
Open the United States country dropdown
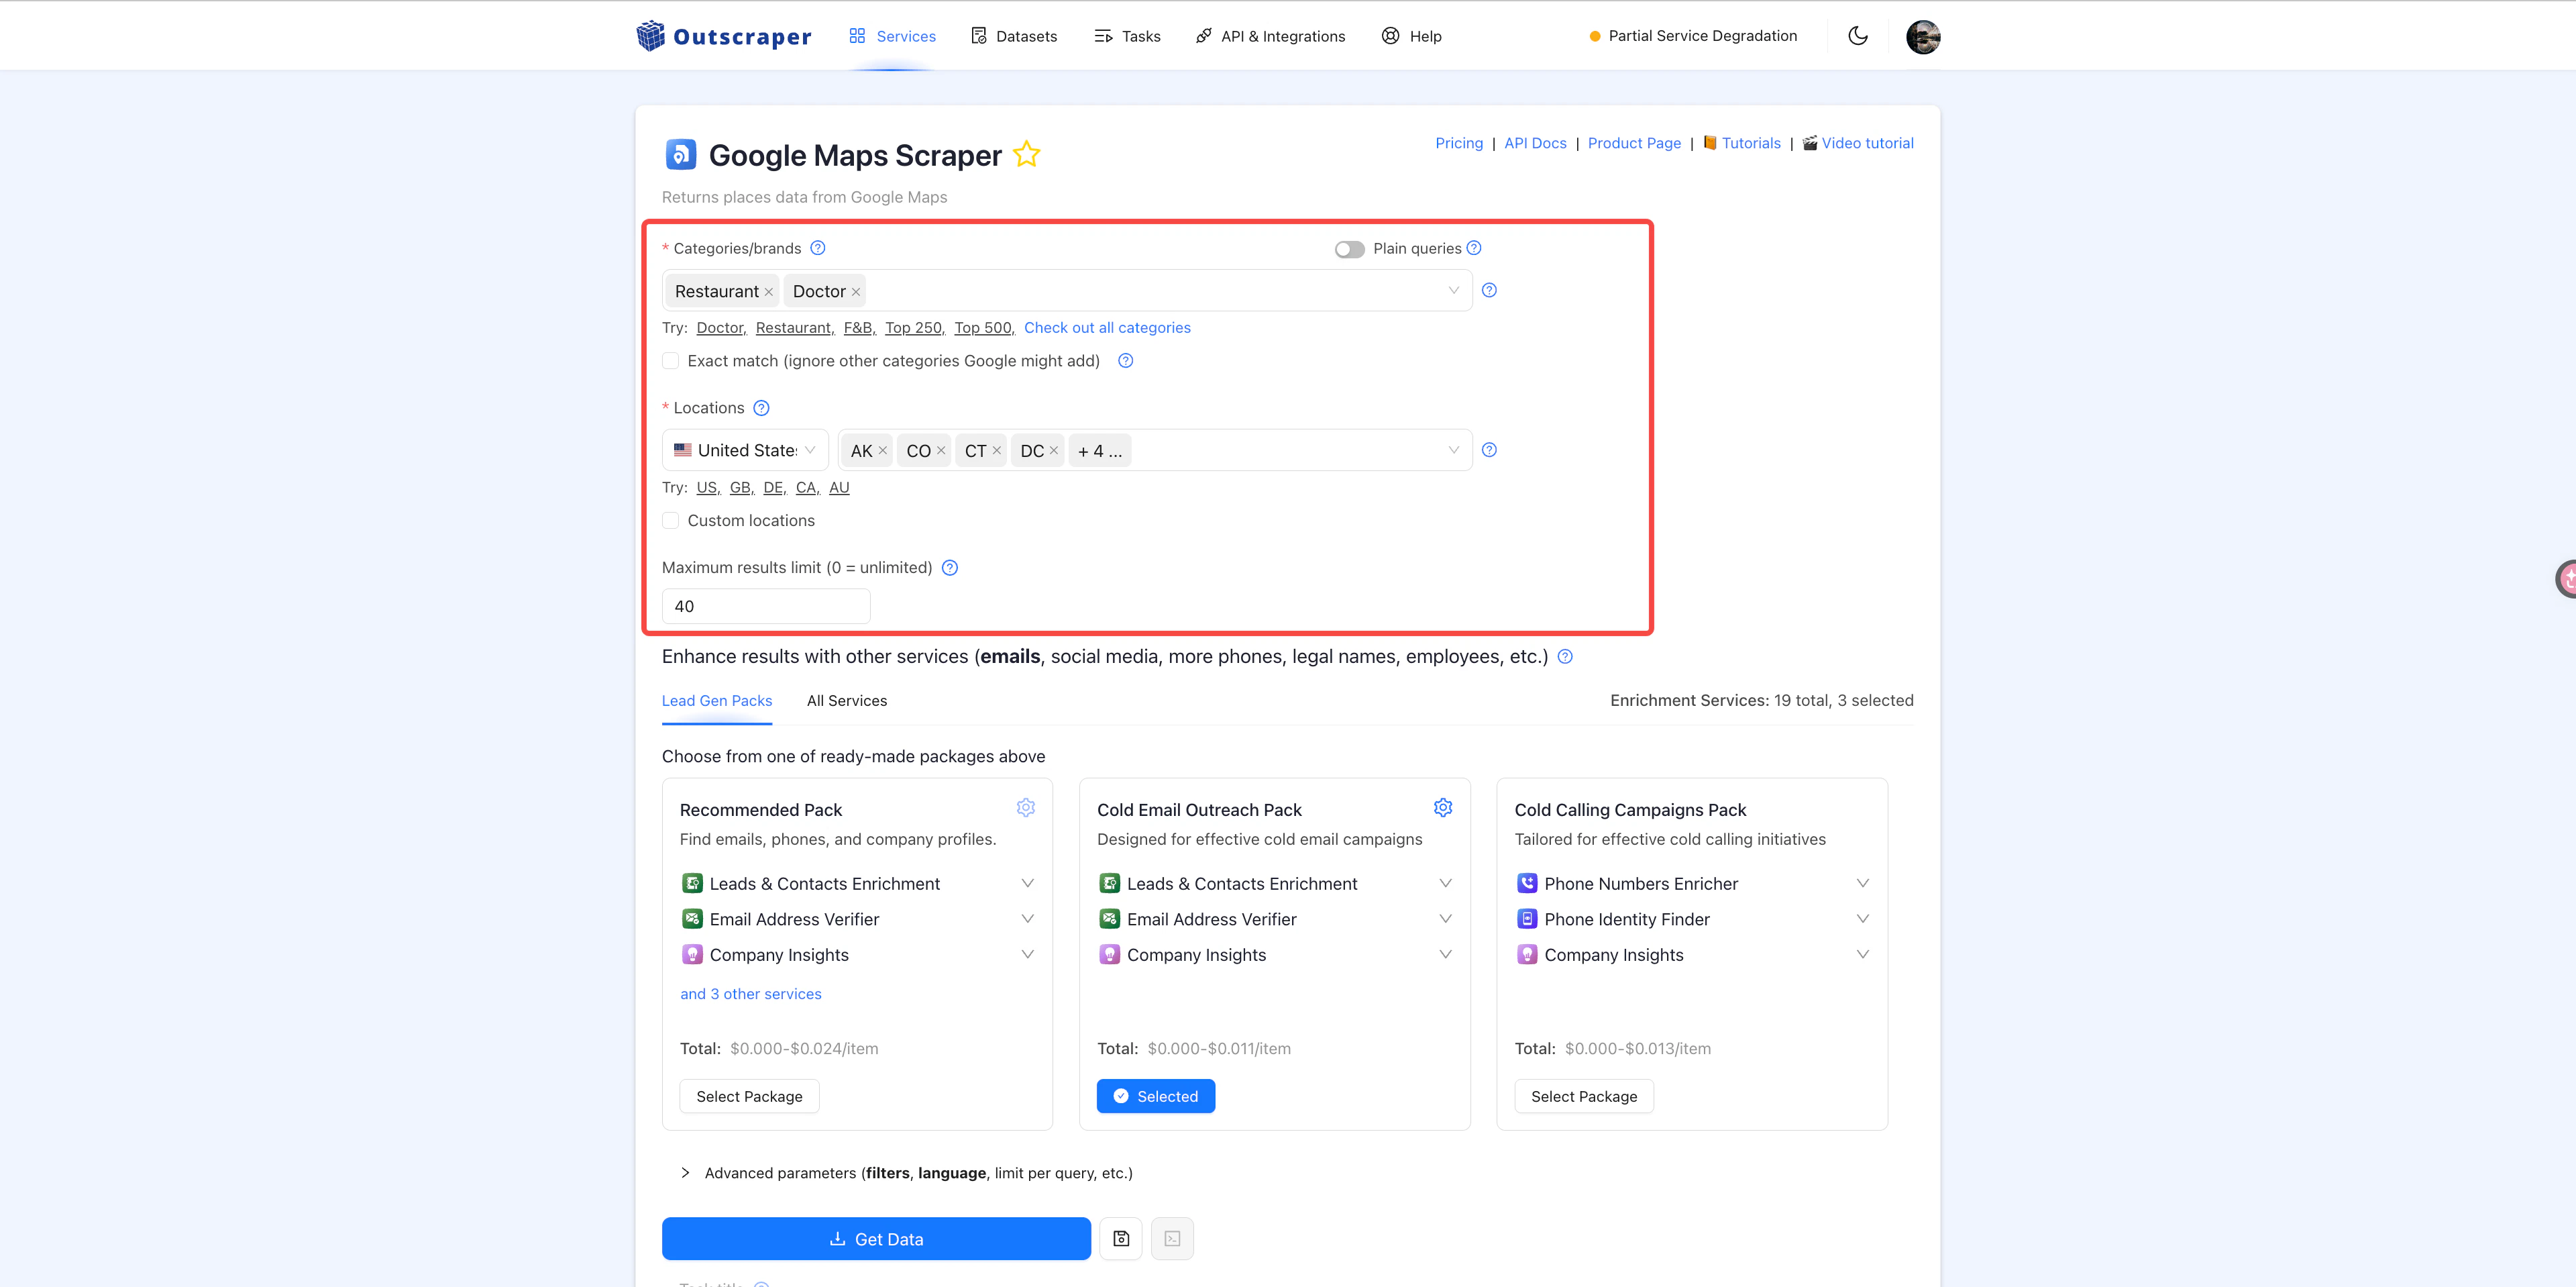[745, 450]
